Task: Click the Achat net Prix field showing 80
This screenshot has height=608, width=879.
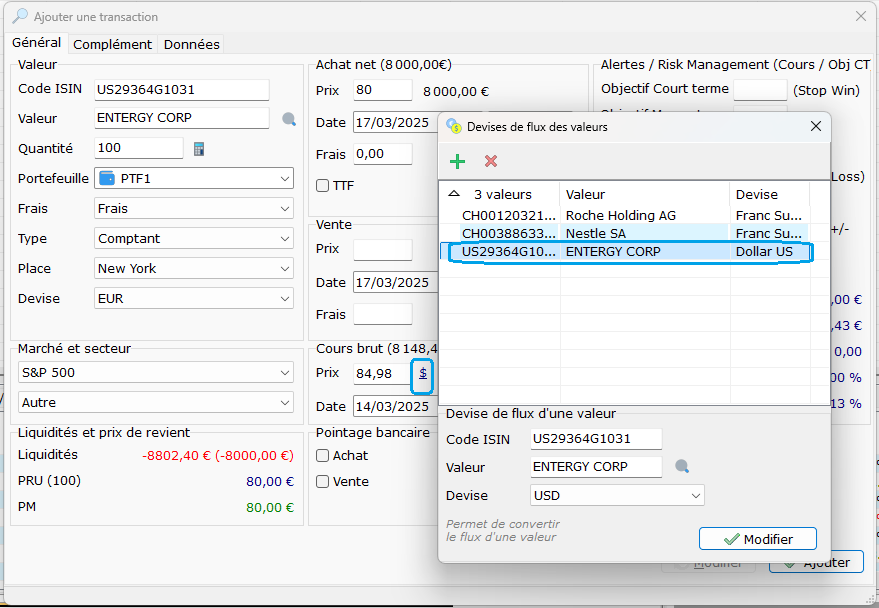Action: pyautogui.click(x=383, y=90)
